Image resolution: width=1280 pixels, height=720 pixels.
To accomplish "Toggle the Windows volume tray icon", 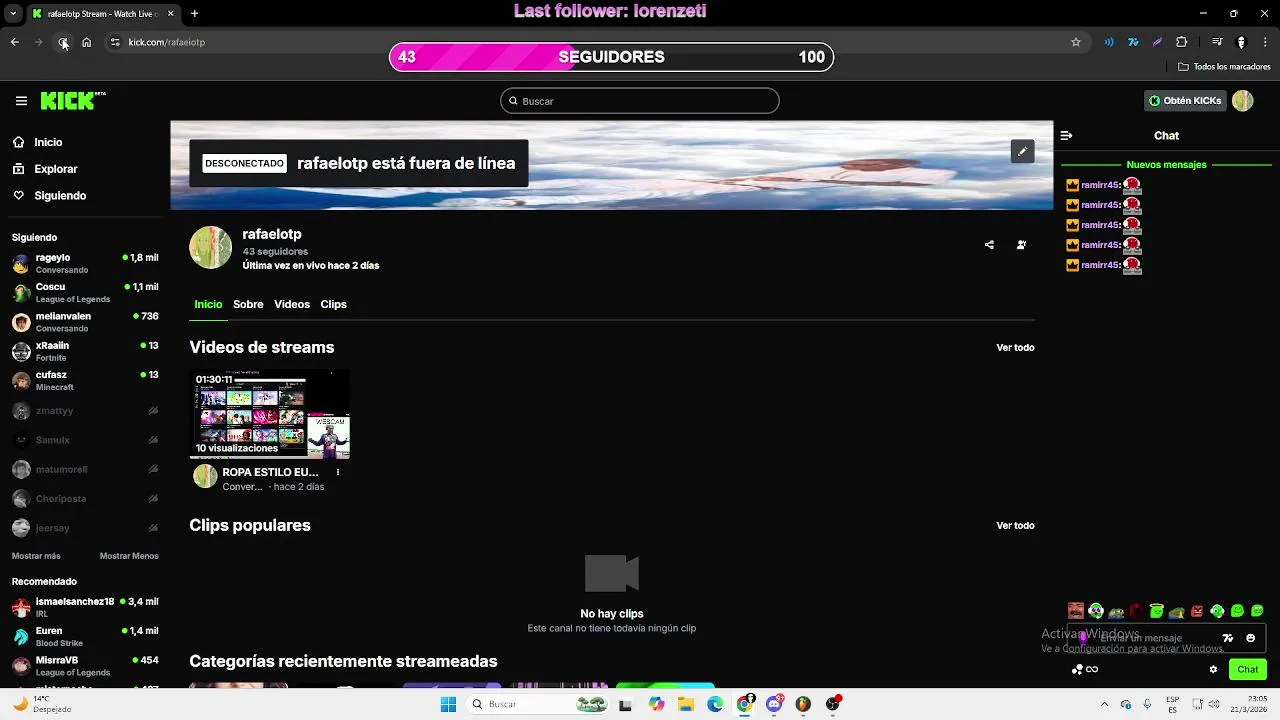I will coord(1213,704).
